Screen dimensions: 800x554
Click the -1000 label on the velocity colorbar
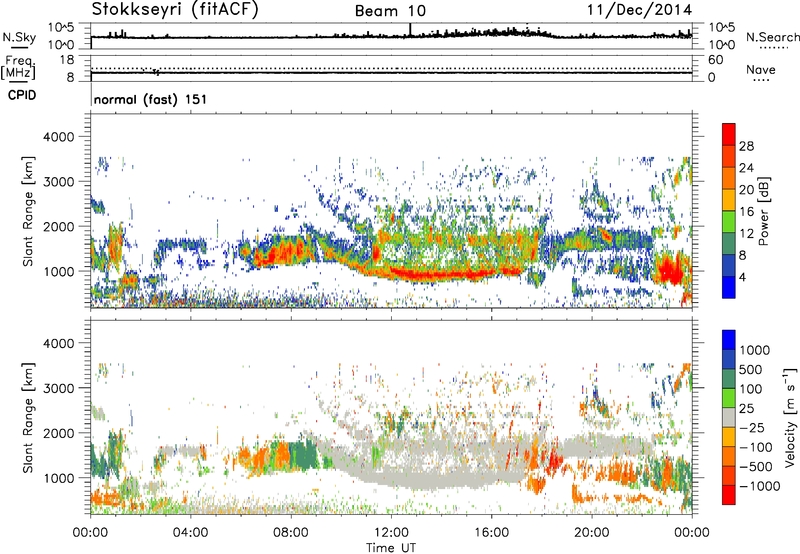pos(759,486)
